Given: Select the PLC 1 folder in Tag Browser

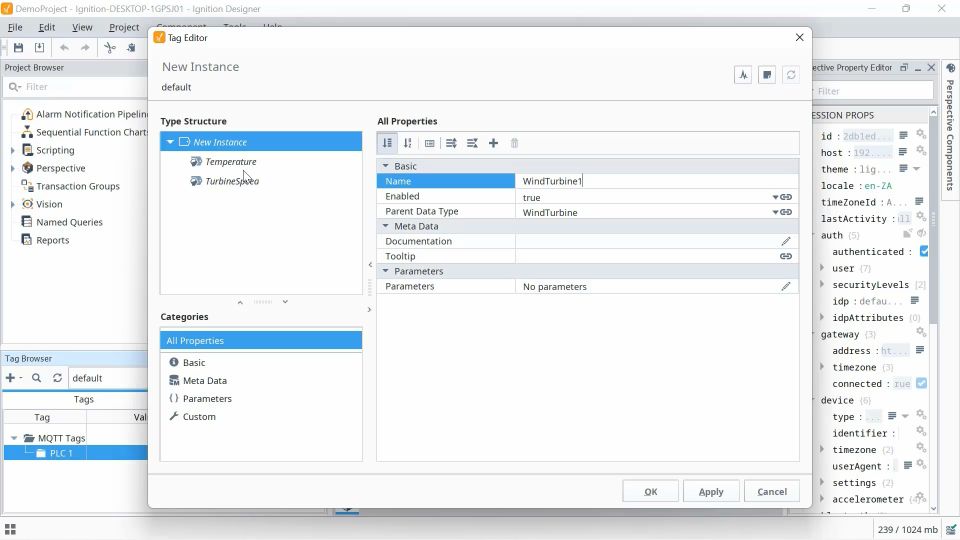Looking at the screenshot, I should tap(61, 453).
